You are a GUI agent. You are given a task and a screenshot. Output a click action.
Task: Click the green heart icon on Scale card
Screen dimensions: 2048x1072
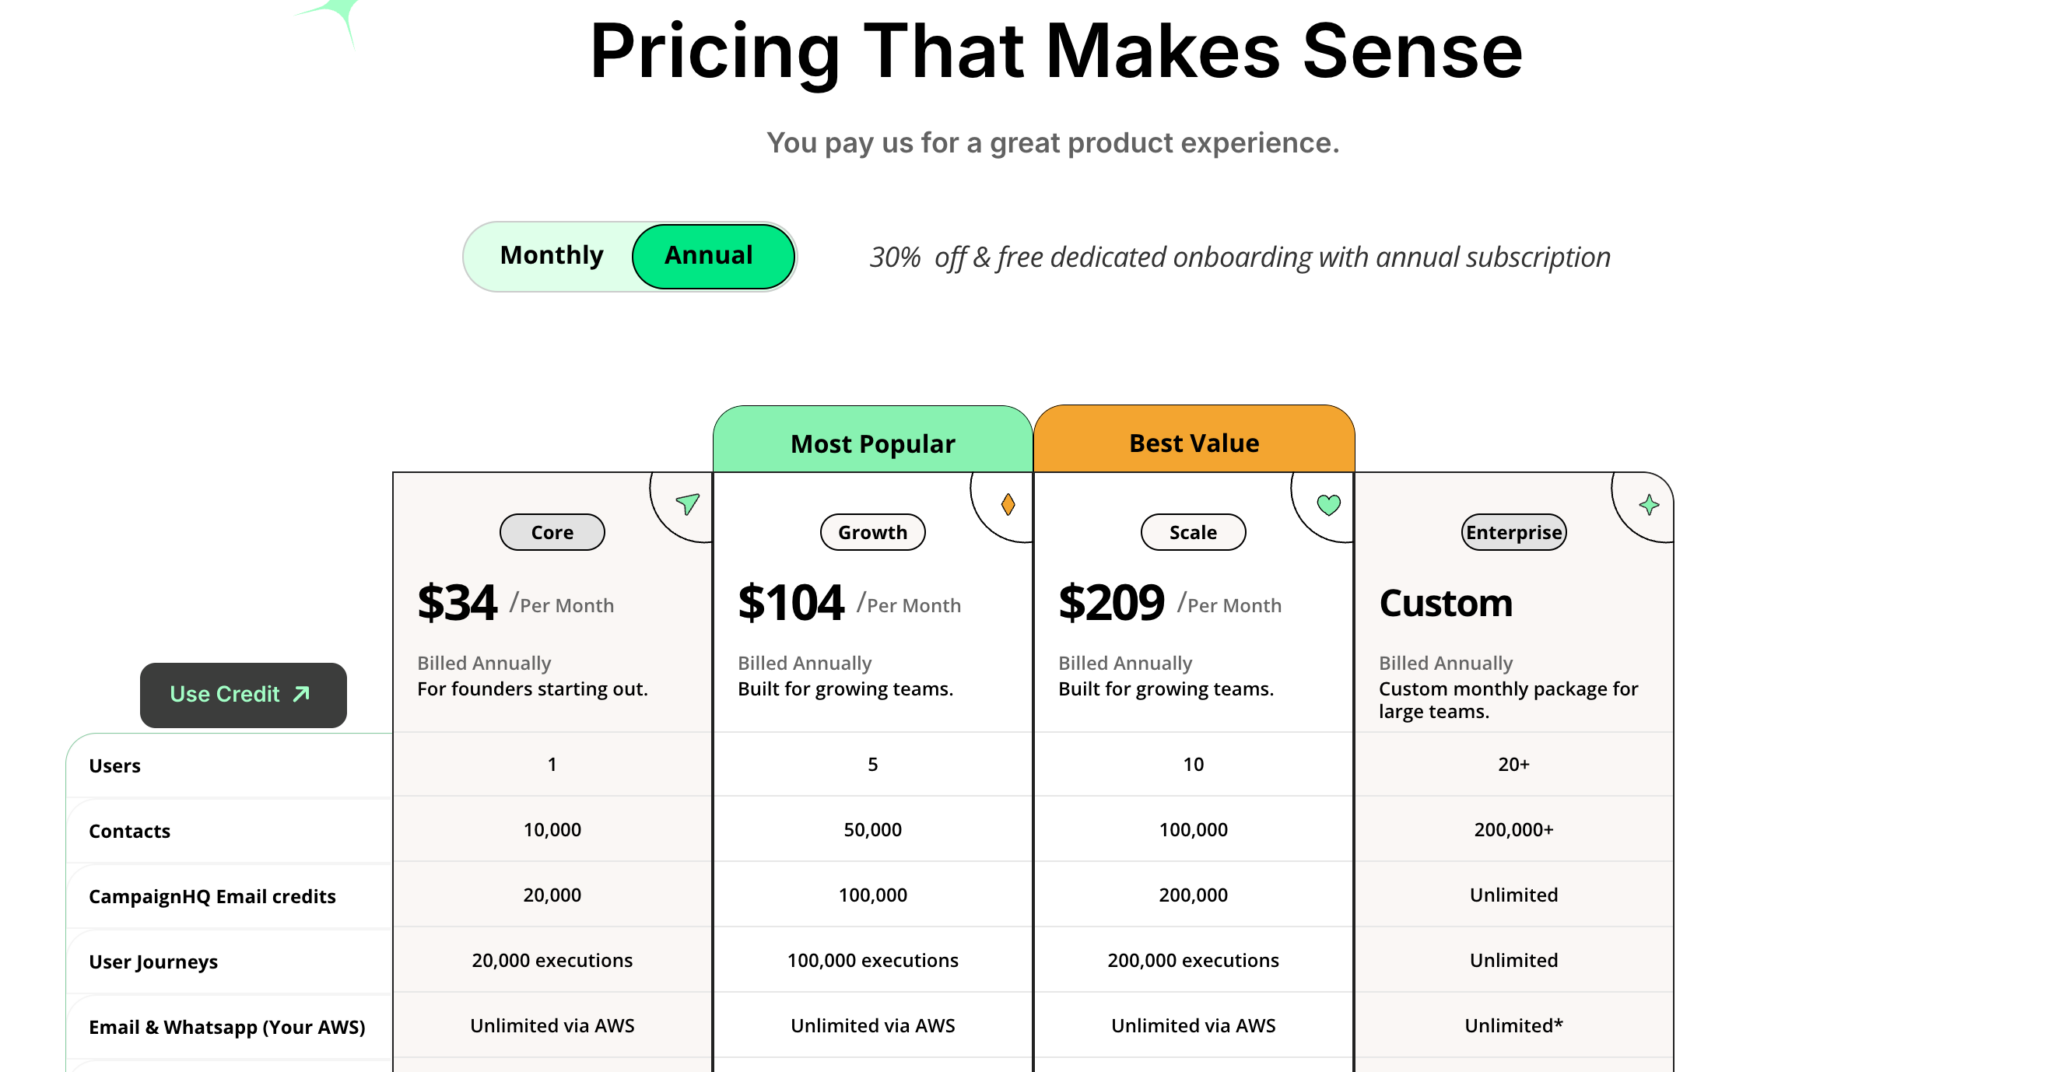click(x=1327, y=506)
